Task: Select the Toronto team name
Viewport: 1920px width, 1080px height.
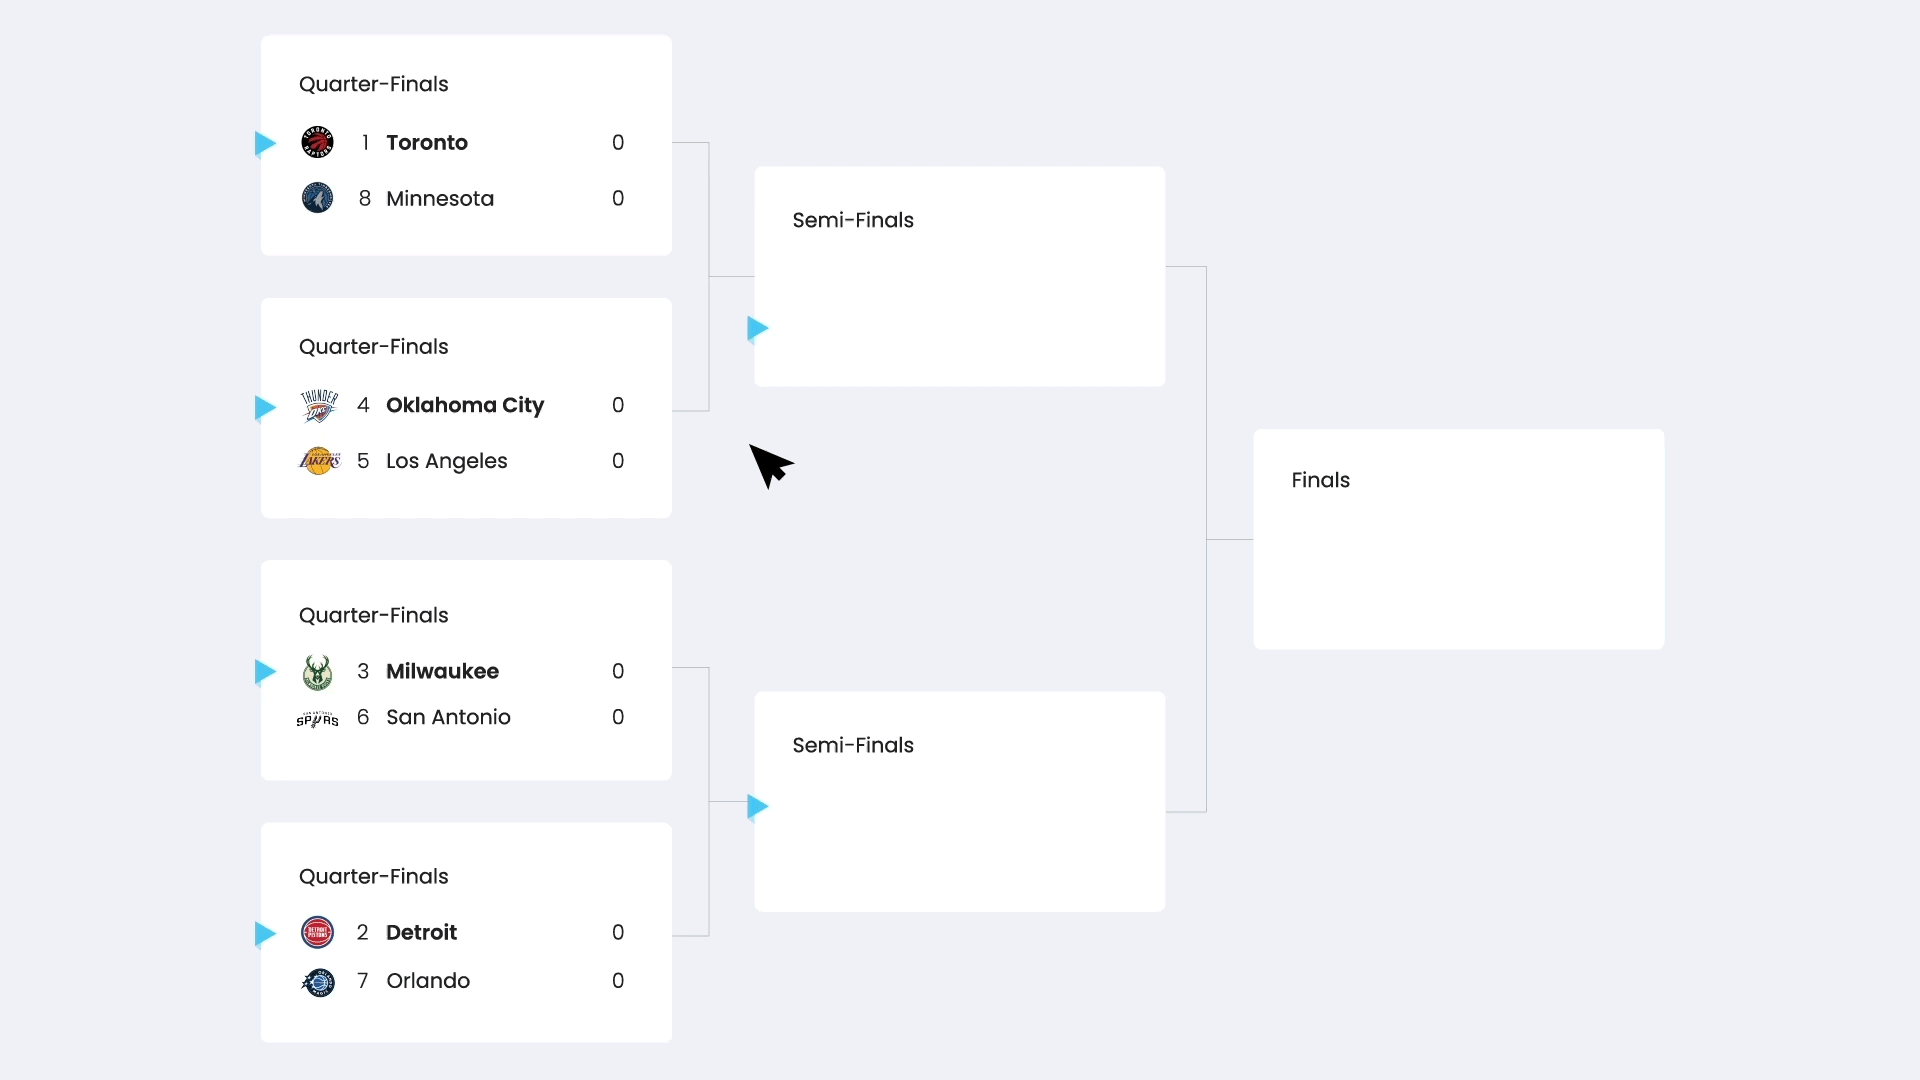Action: (427, 142)
